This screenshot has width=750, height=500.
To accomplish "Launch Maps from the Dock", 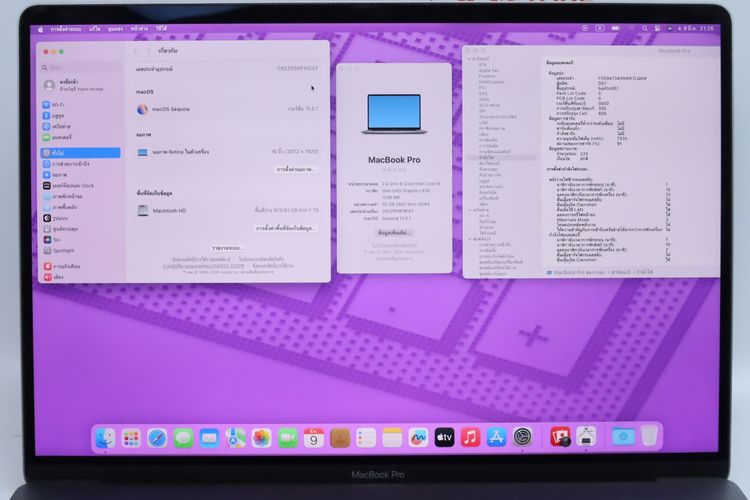I will [x=235, y=438].
